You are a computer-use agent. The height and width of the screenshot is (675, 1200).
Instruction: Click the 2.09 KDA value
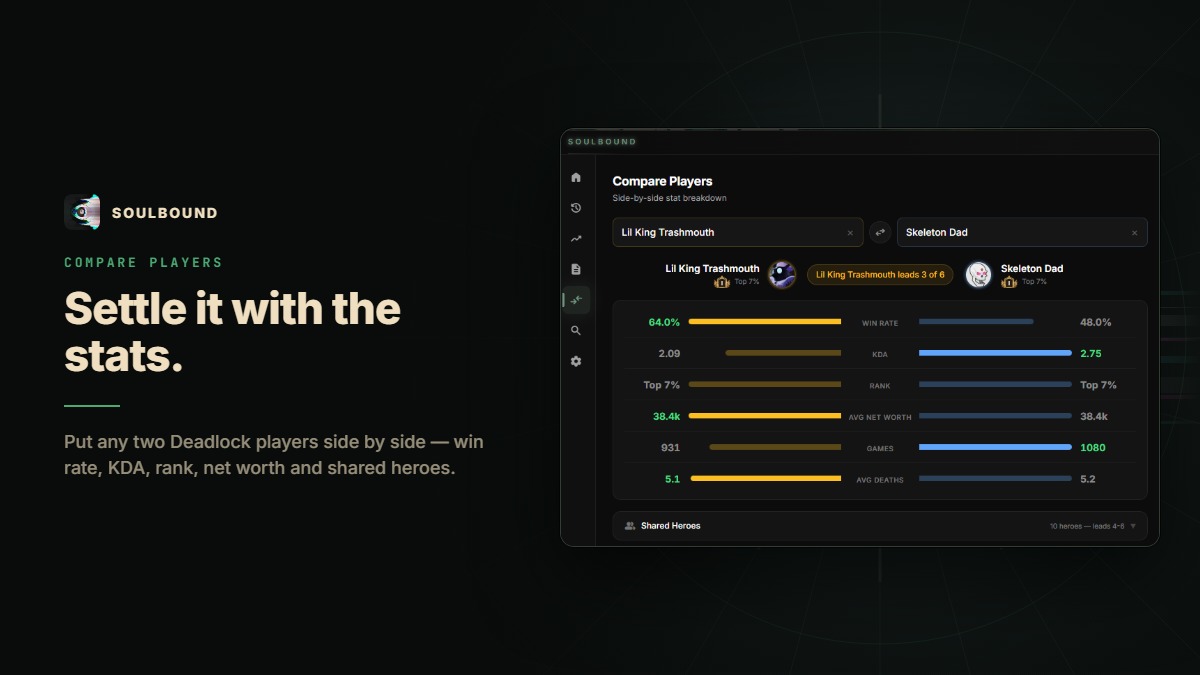[669, 353]
